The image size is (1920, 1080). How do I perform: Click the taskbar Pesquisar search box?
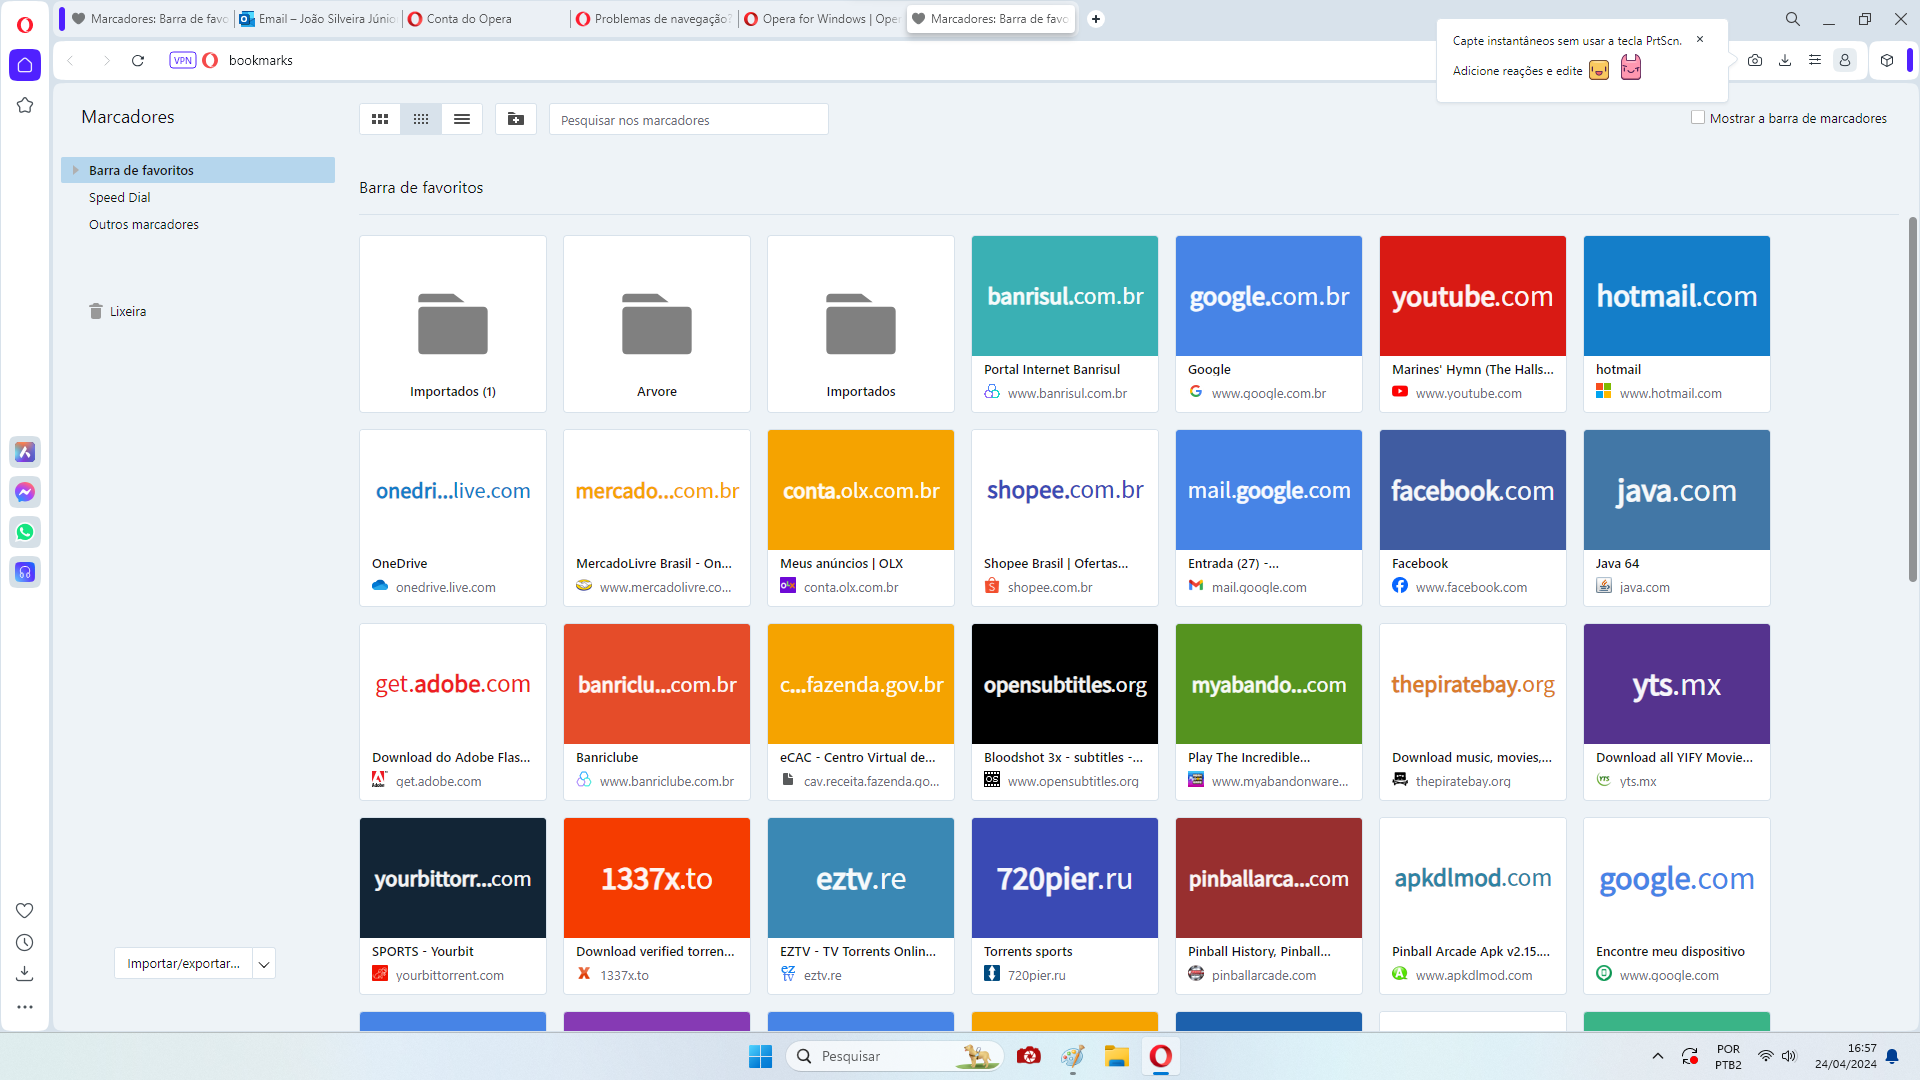[x=894, y=1056]
